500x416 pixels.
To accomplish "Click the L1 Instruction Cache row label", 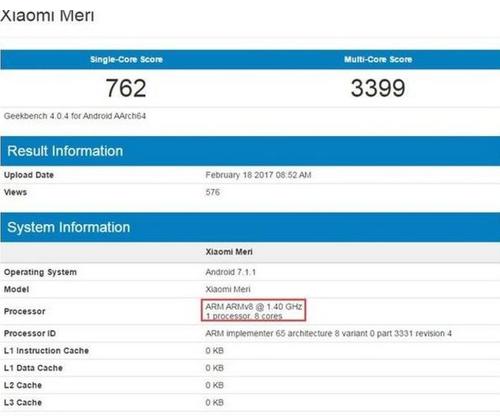I will point(46,351).
